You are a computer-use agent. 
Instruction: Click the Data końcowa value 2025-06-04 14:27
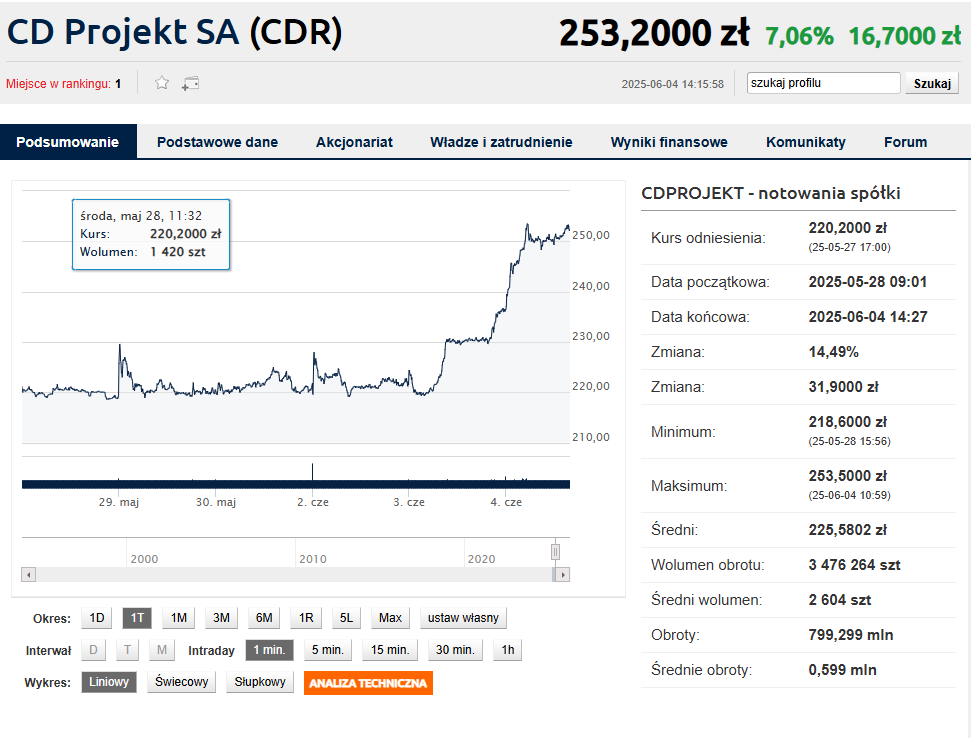pos(868,317)
